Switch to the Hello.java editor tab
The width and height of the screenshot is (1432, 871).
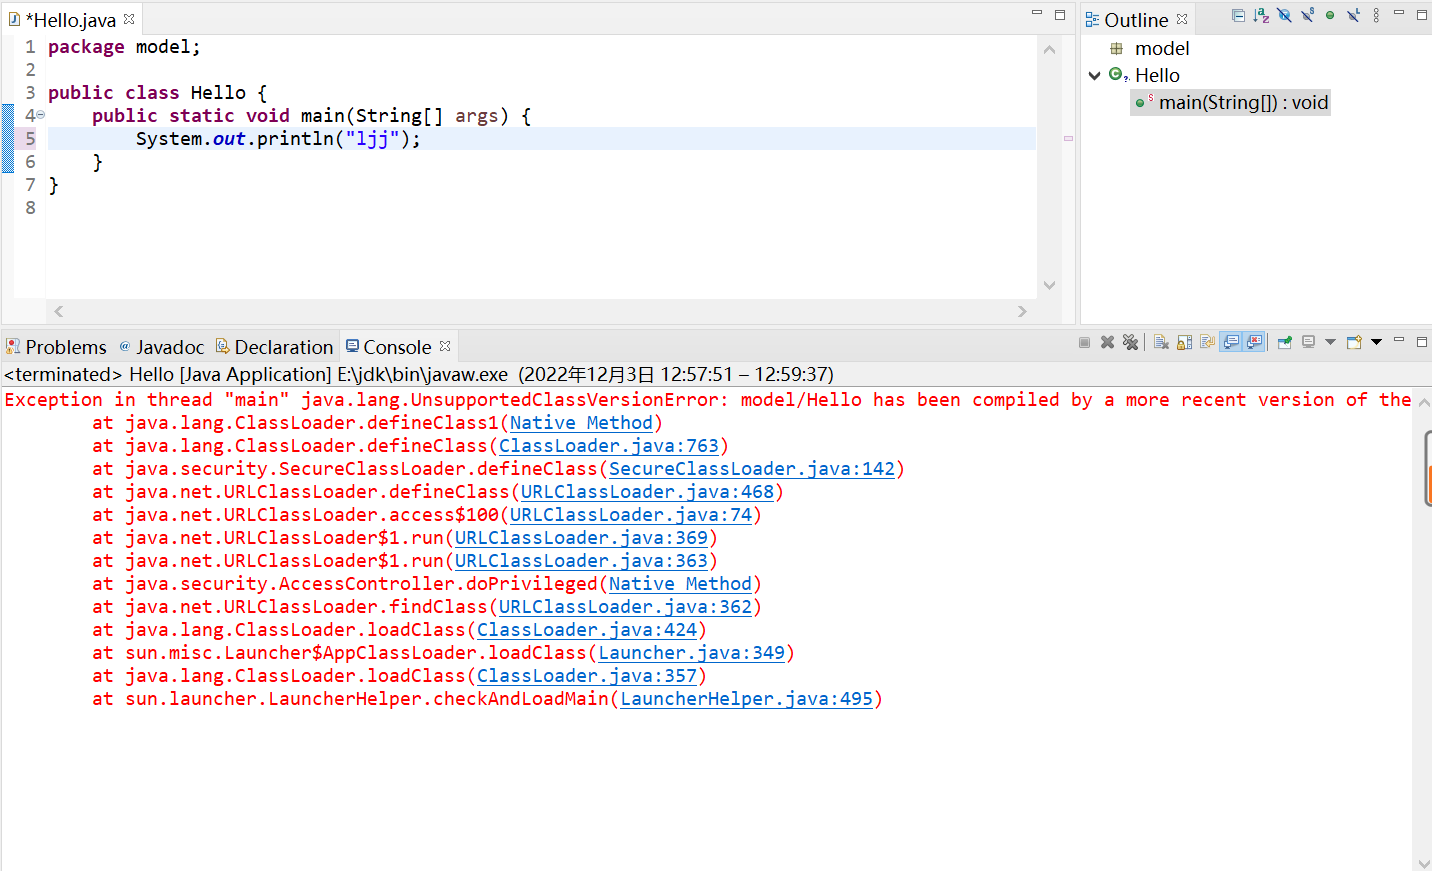click(x=70, y=19)
